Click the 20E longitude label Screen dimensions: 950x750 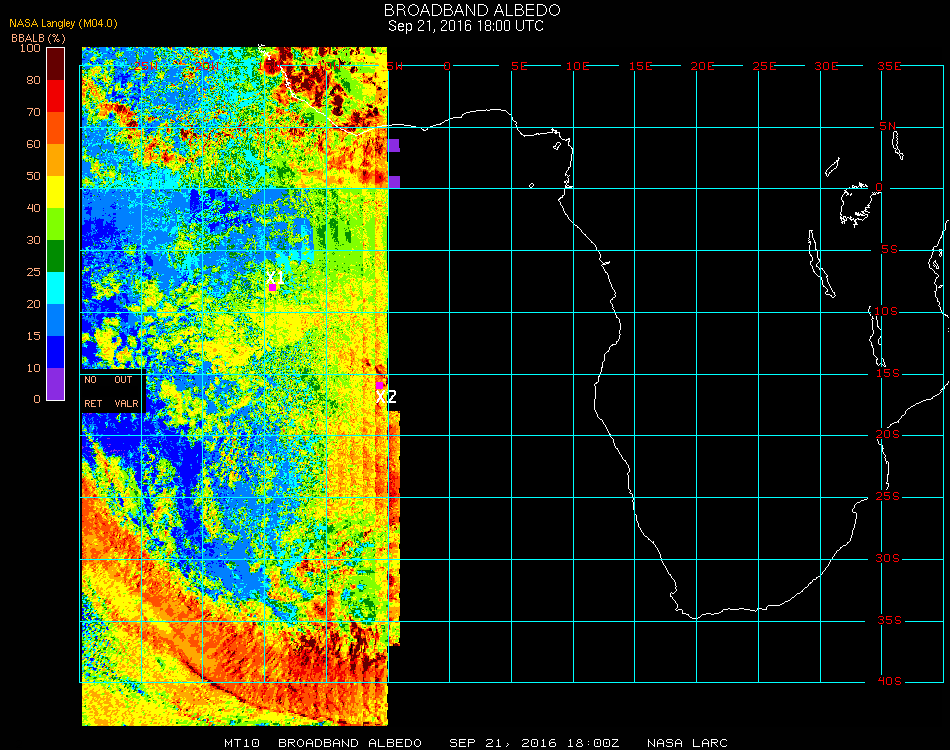702,66
